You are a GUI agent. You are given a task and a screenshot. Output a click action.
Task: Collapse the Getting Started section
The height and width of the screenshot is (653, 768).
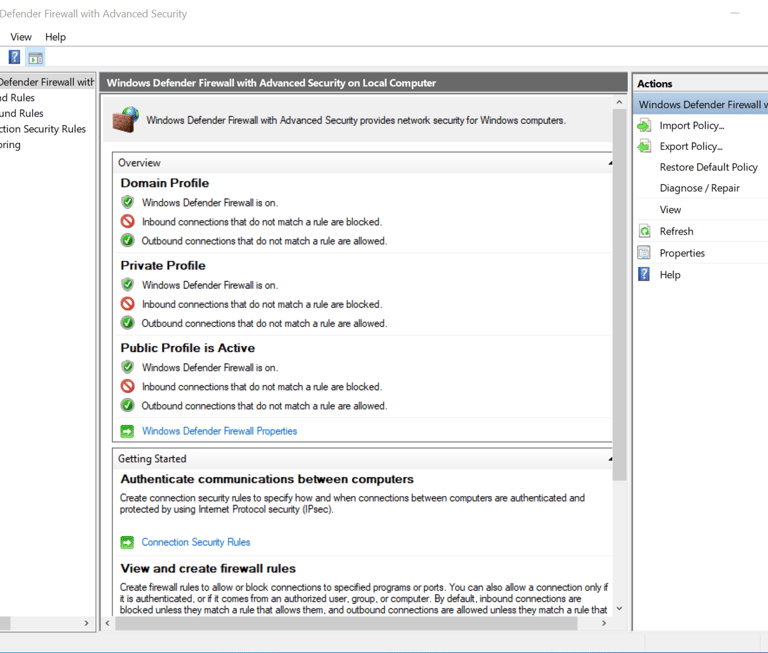[x=610, y=459]
